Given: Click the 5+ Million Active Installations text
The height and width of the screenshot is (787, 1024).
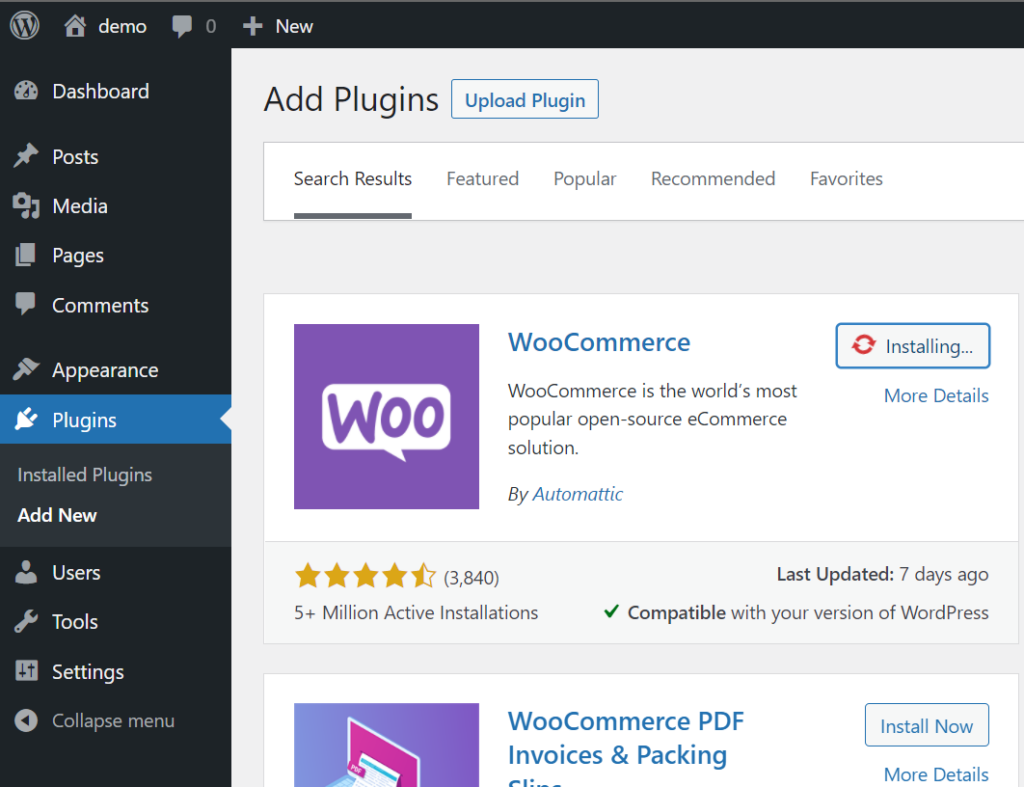Looking at the screenshot, I should pyautogui.click(x=416, y=613).
